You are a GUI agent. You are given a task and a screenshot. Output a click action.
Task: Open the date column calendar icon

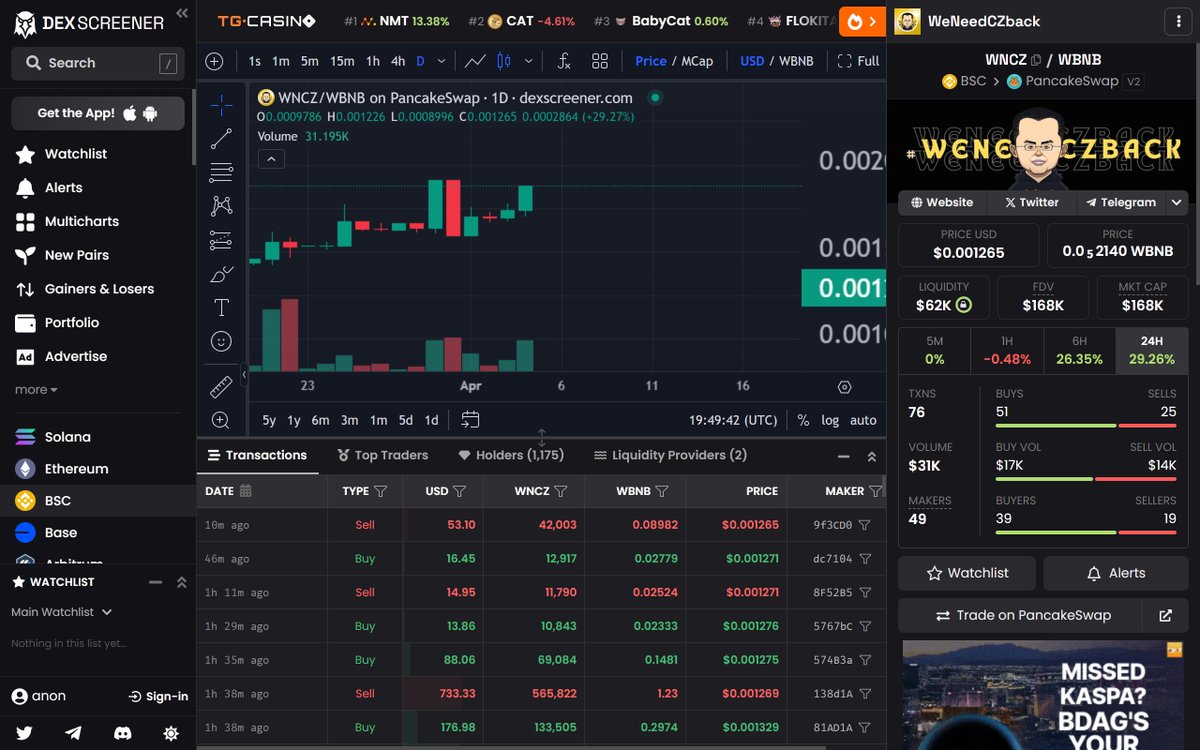click(246, 491)
